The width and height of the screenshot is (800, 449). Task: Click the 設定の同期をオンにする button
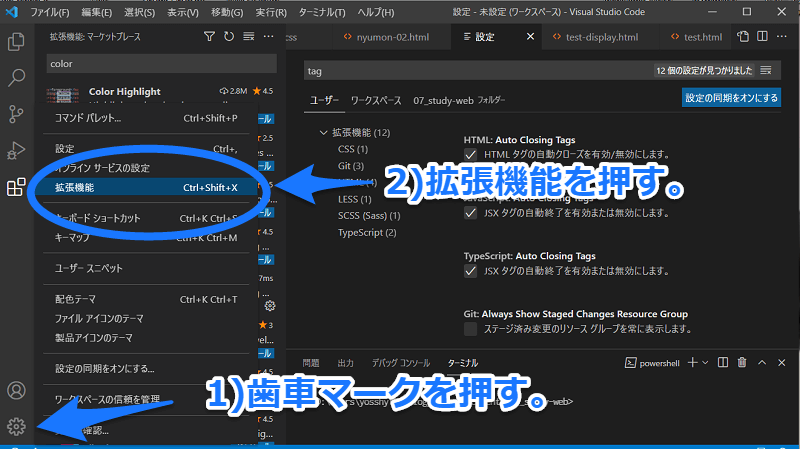(x=731, y=98)
